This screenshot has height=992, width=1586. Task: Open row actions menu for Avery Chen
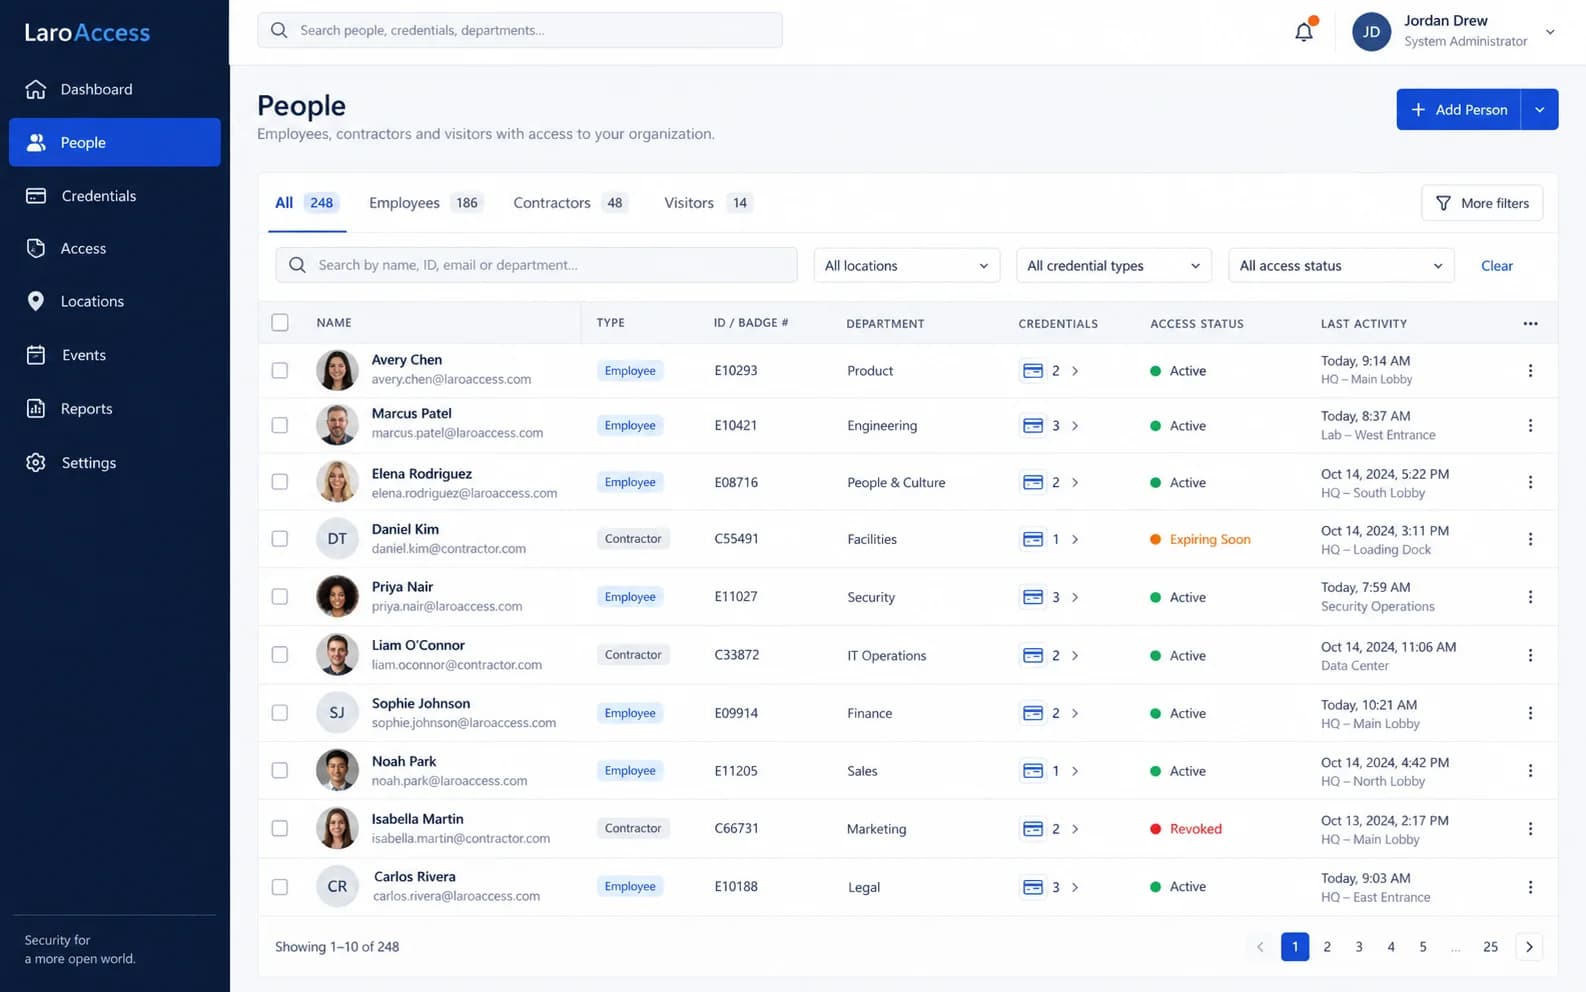click(1530, 371)
